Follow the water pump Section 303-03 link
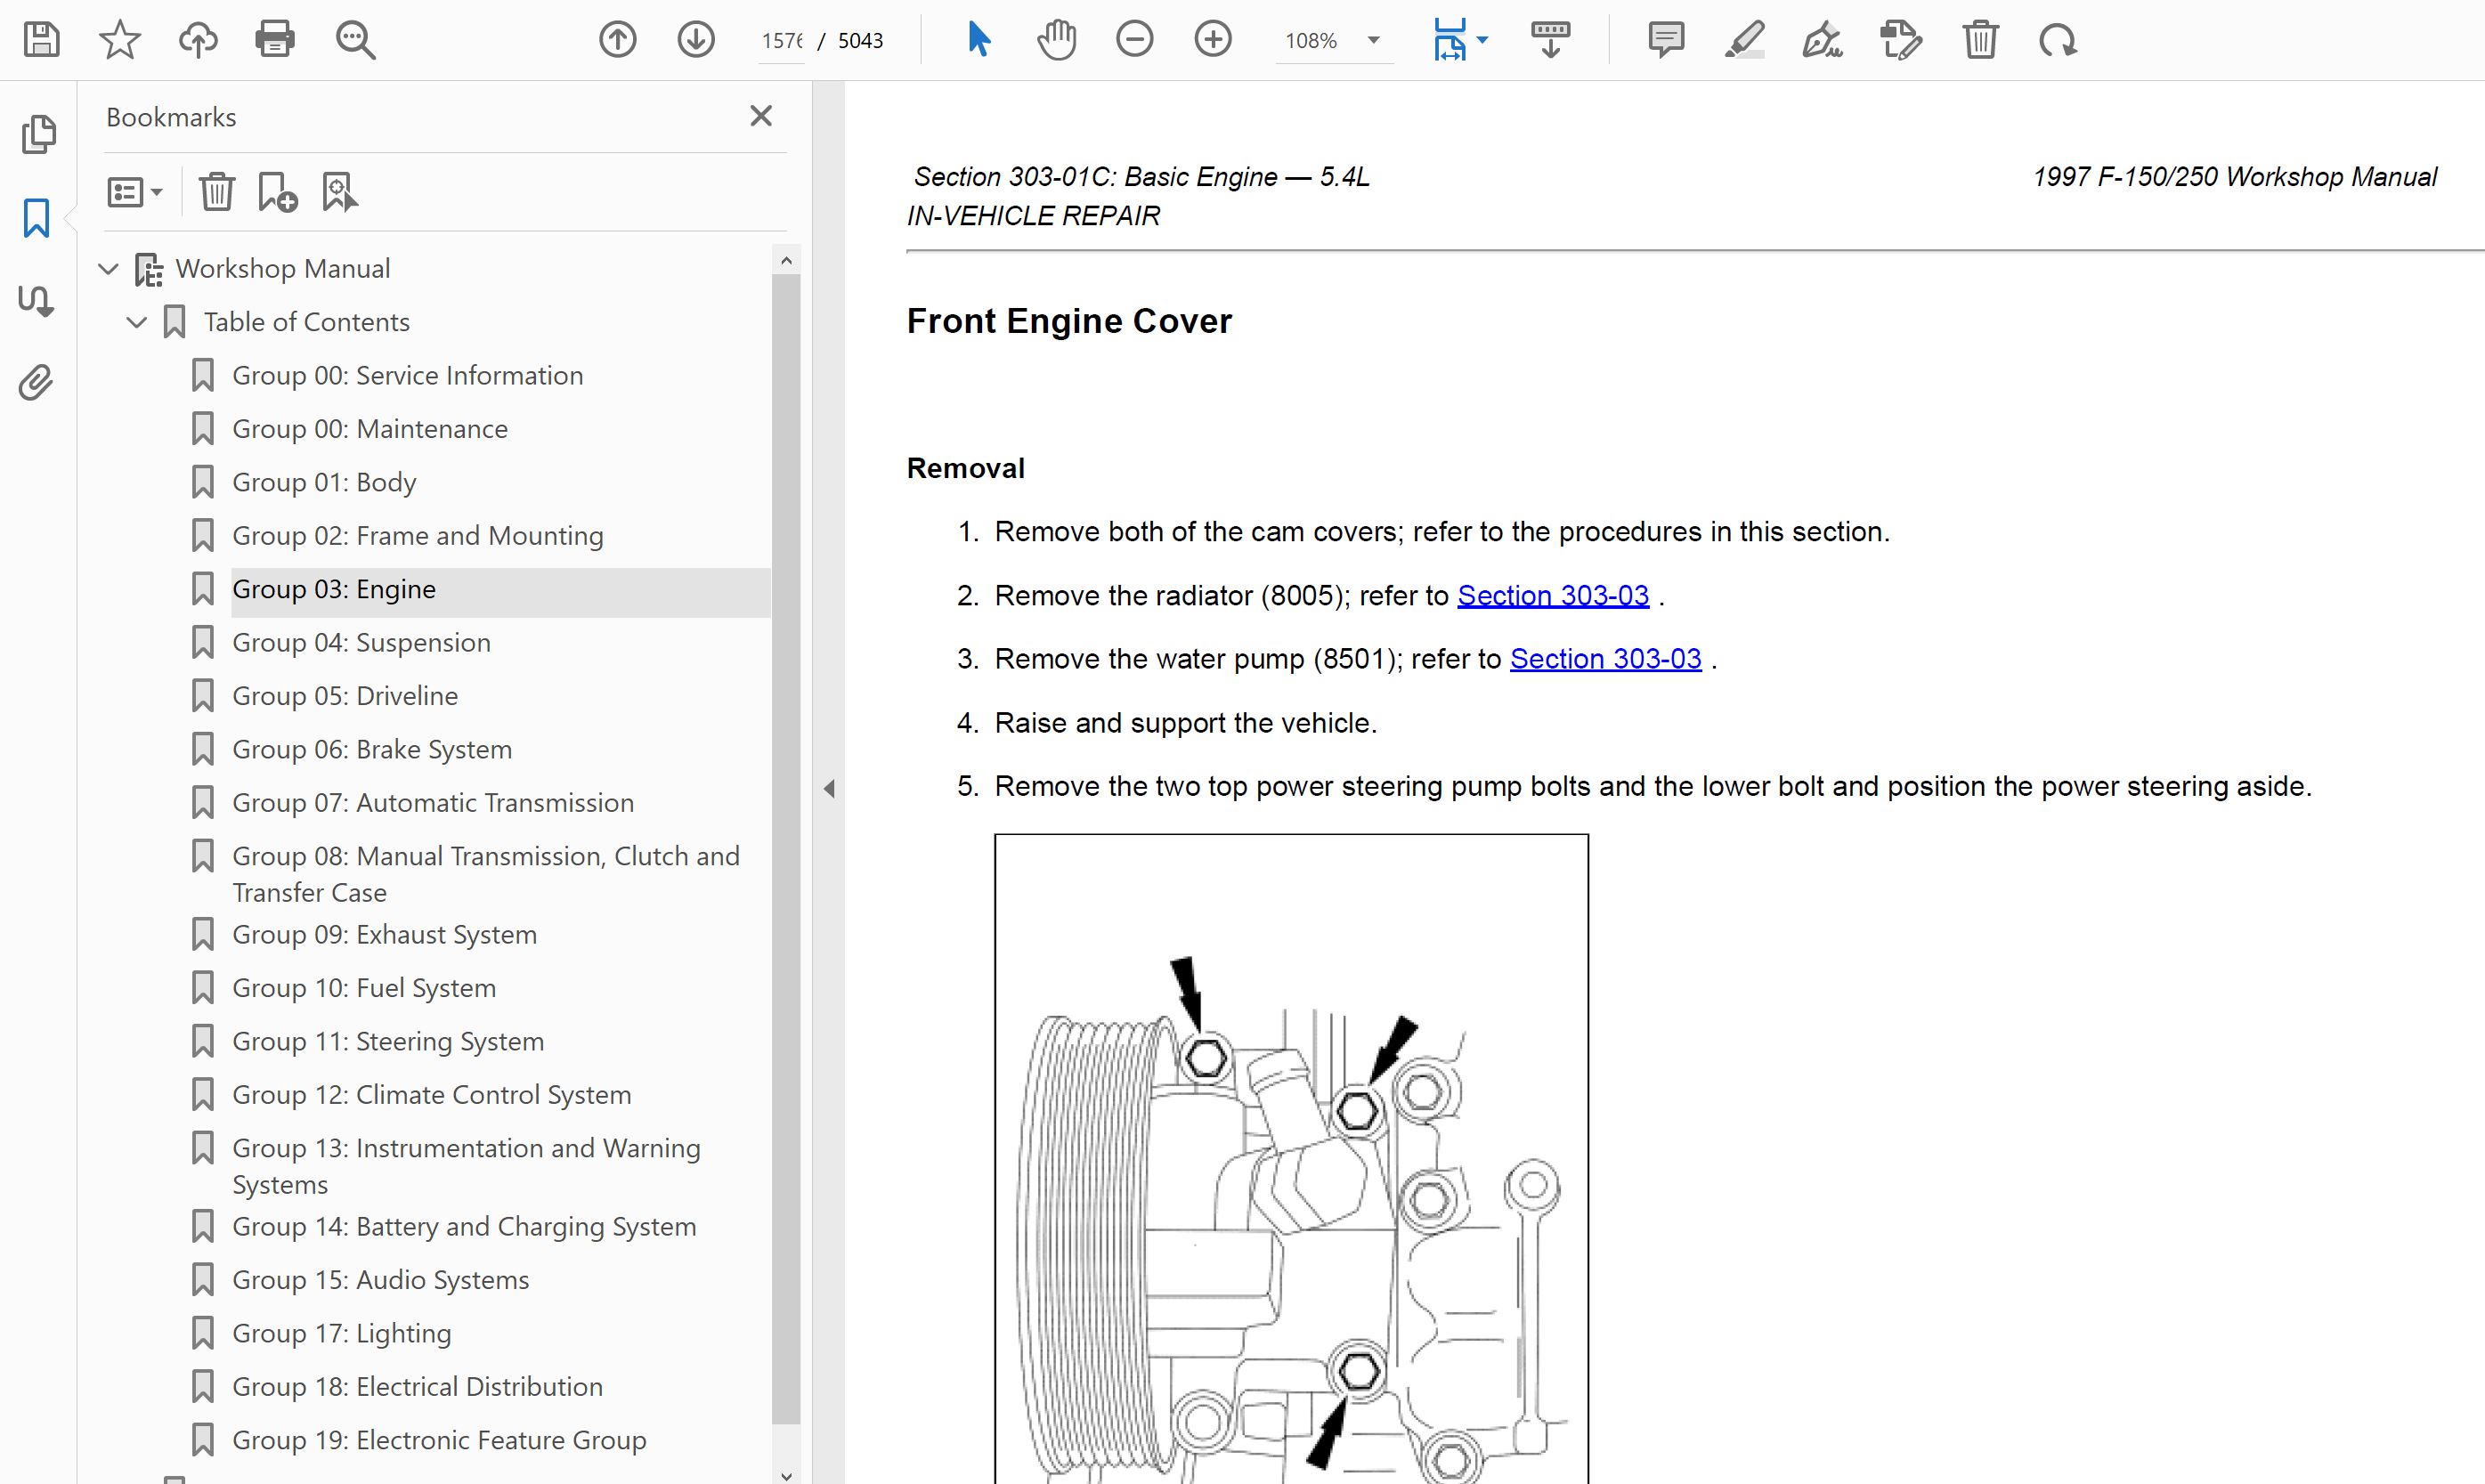 pos(1605,659)
